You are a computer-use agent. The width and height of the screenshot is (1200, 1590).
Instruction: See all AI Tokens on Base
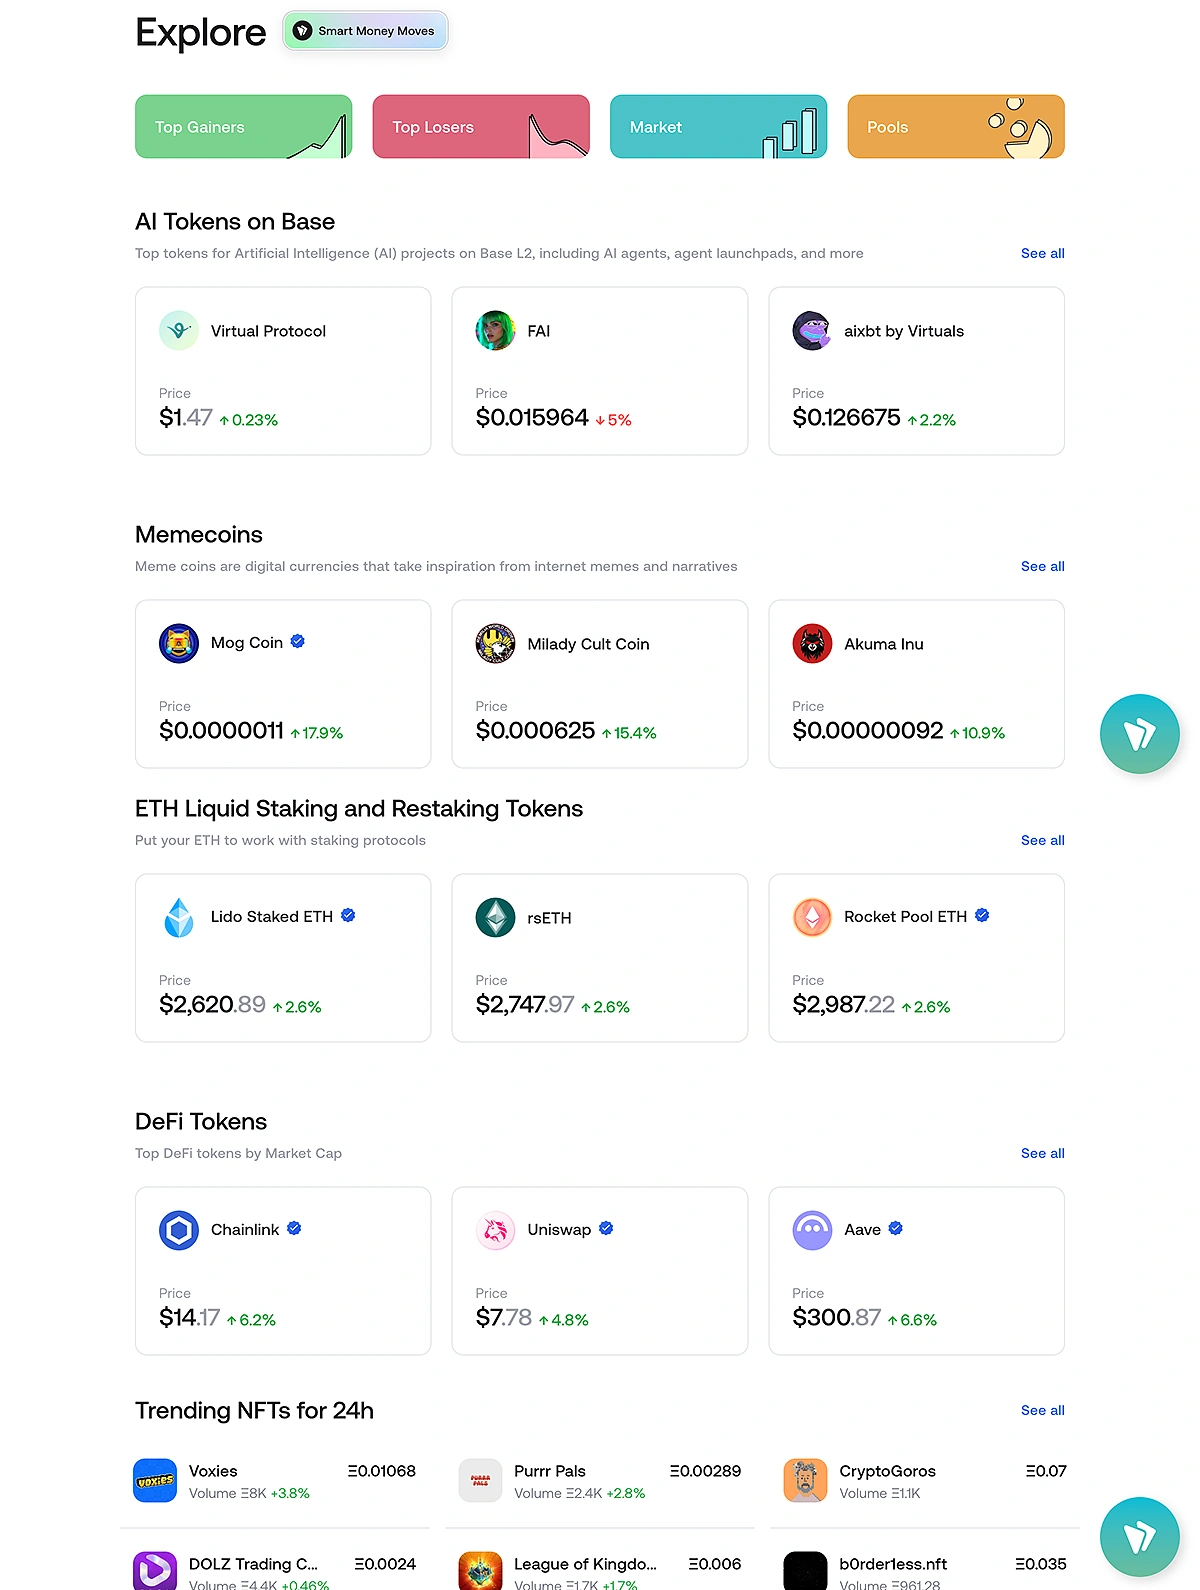1042,254
